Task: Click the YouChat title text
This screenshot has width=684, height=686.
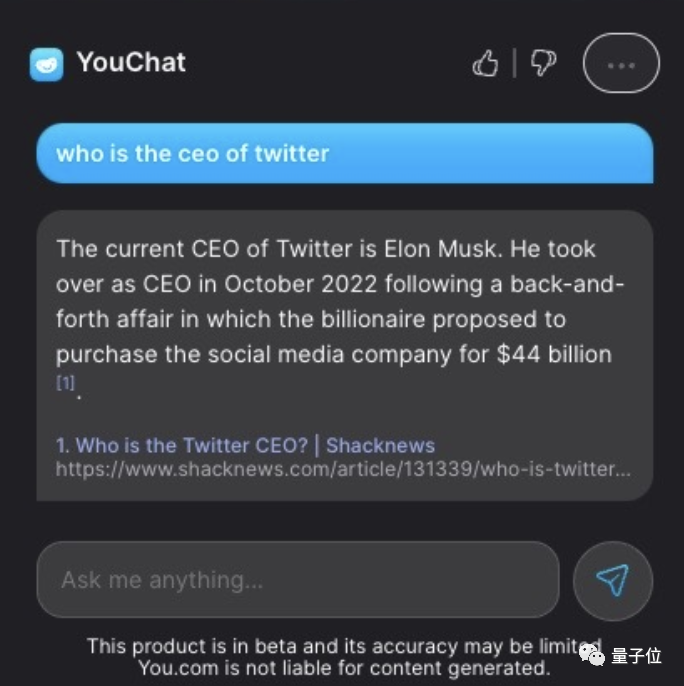Action: pyautogui.click(x=131, y=62)
